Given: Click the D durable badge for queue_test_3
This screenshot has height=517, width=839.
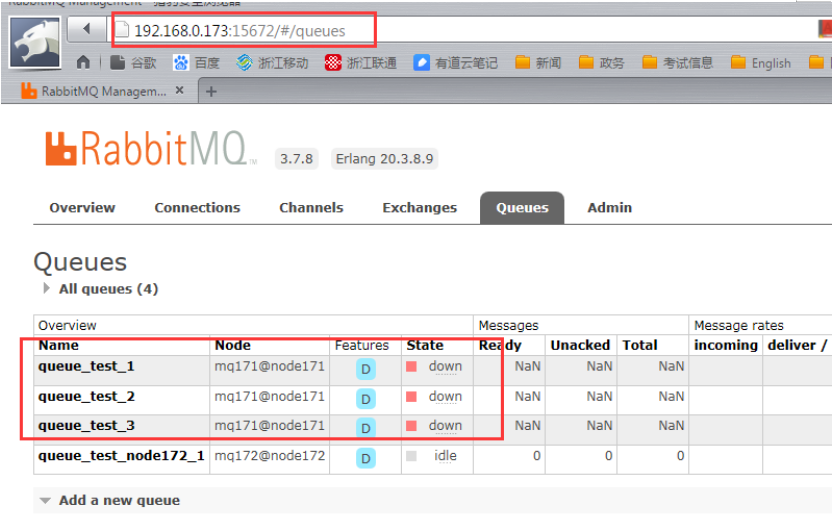Looking at the screenshot, I should [x=365, y=428].
